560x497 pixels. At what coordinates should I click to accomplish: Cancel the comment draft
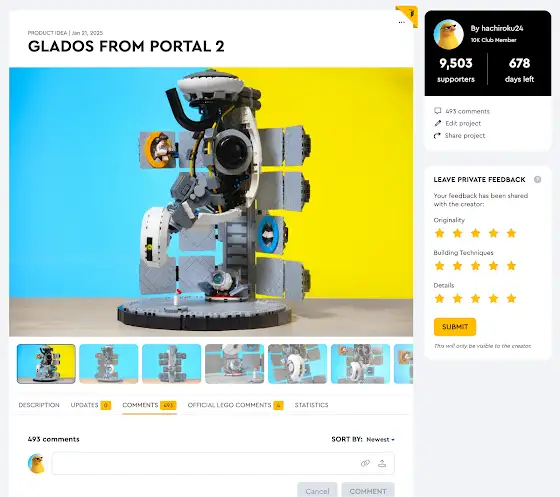(x=317, y=491)
